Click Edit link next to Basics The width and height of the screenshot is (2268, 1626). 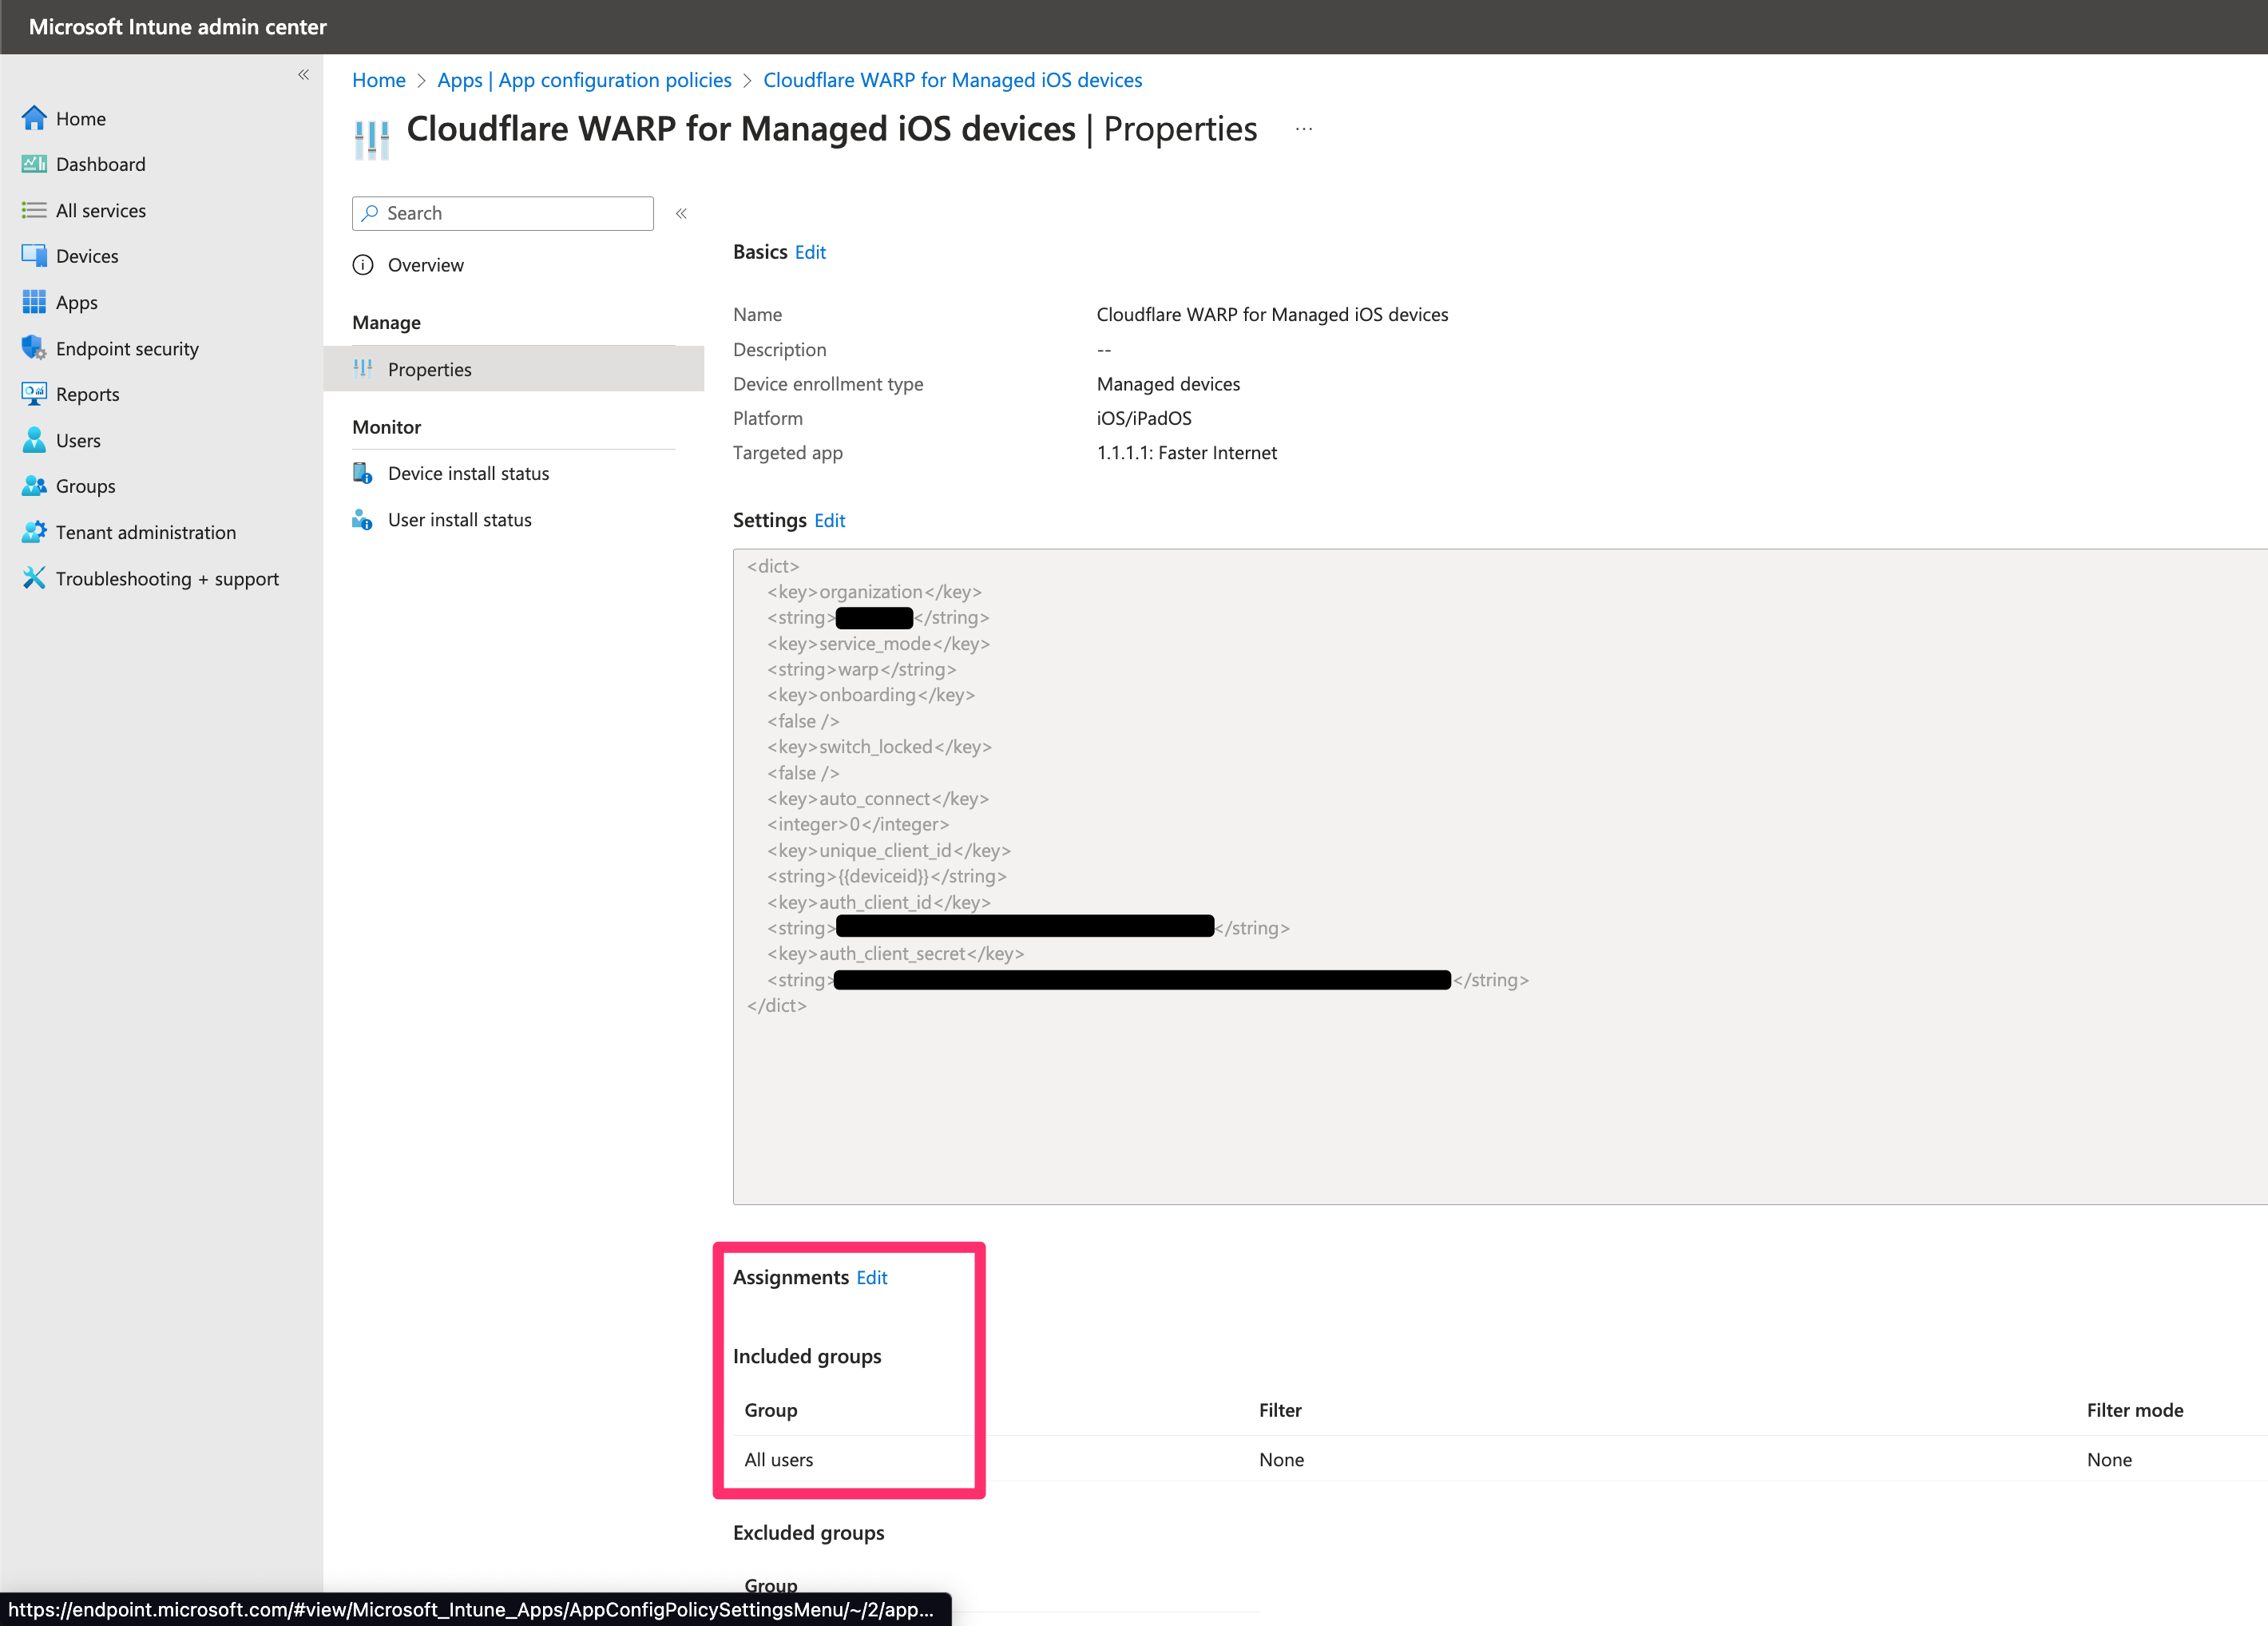click(810, 252)
